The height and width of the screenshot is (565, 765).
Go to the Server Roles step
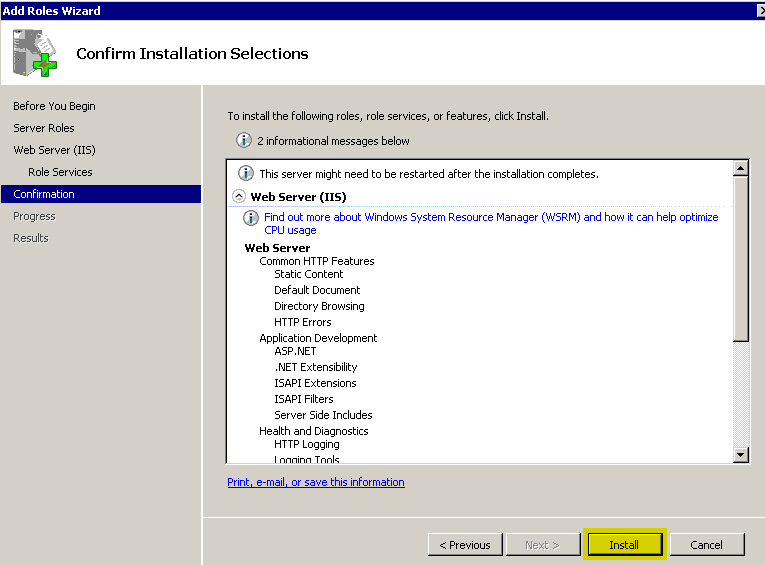pos(44,128)
